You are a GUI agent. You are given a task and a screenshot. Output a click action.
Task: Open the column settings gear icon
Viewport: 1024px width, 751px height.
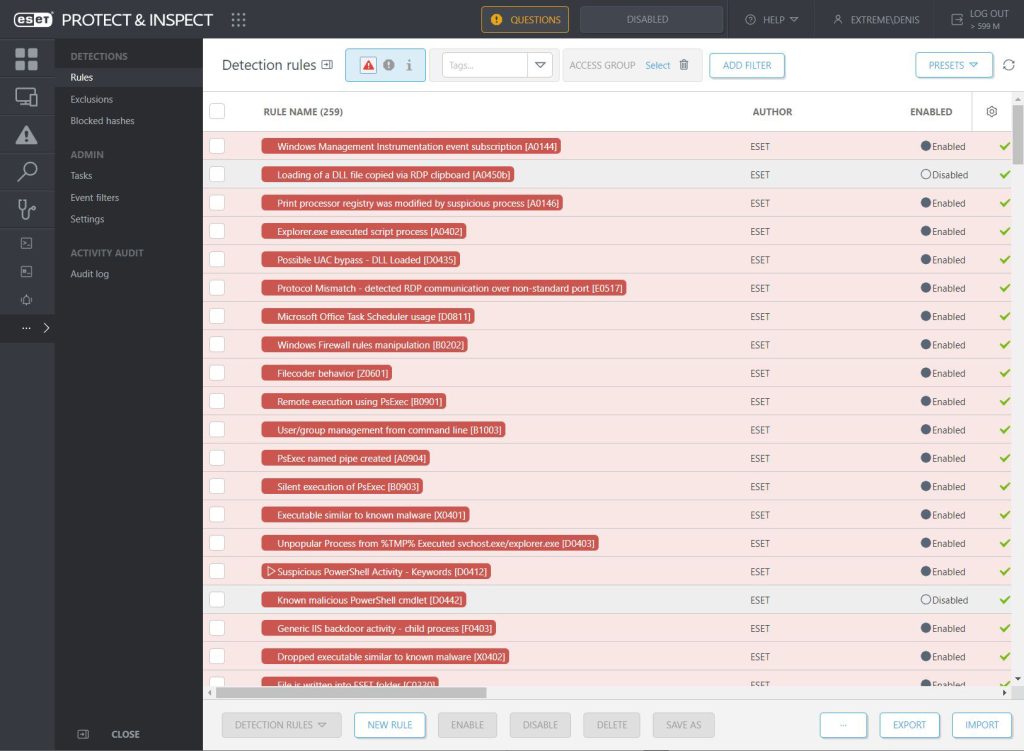click(991, 112)
